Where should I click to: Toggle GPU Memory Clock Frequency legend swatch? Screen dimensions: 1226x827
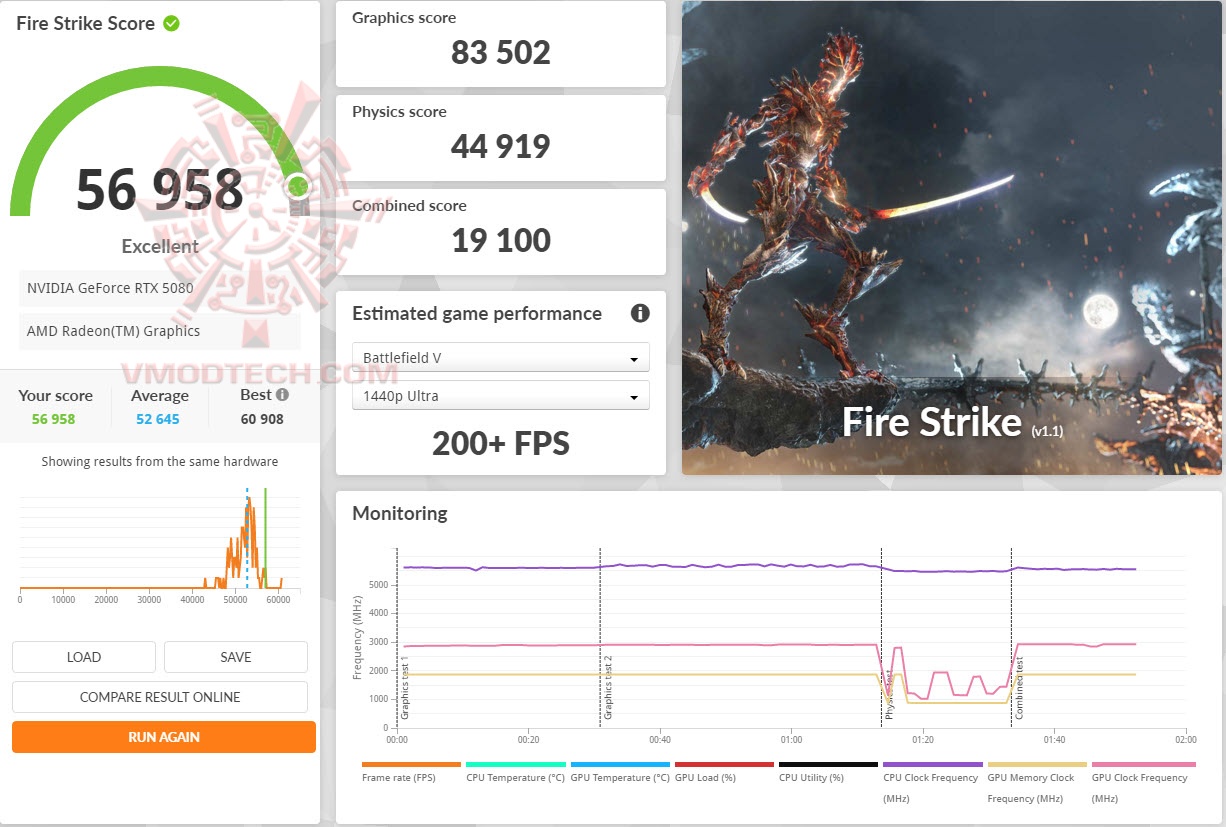tap(1036, 764)
